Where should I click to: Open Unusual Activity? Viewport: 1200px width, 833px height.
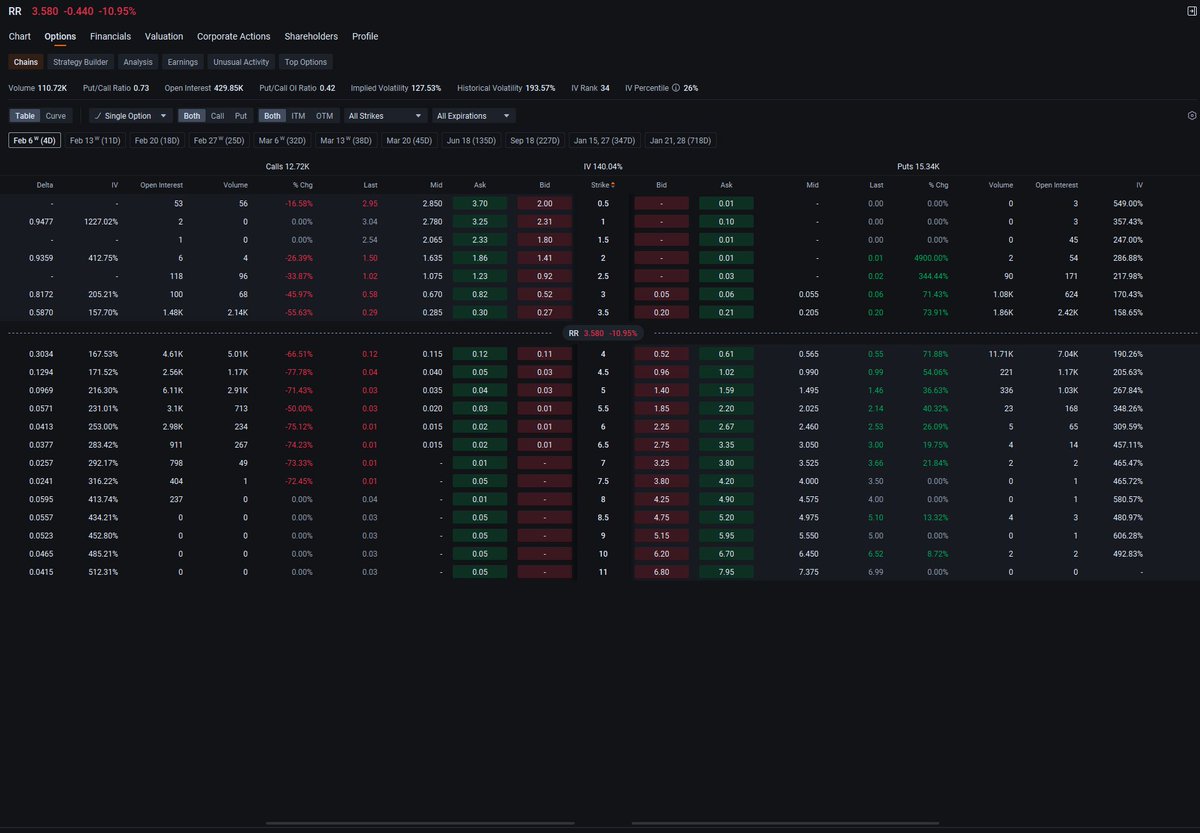[x=241, y=62]
